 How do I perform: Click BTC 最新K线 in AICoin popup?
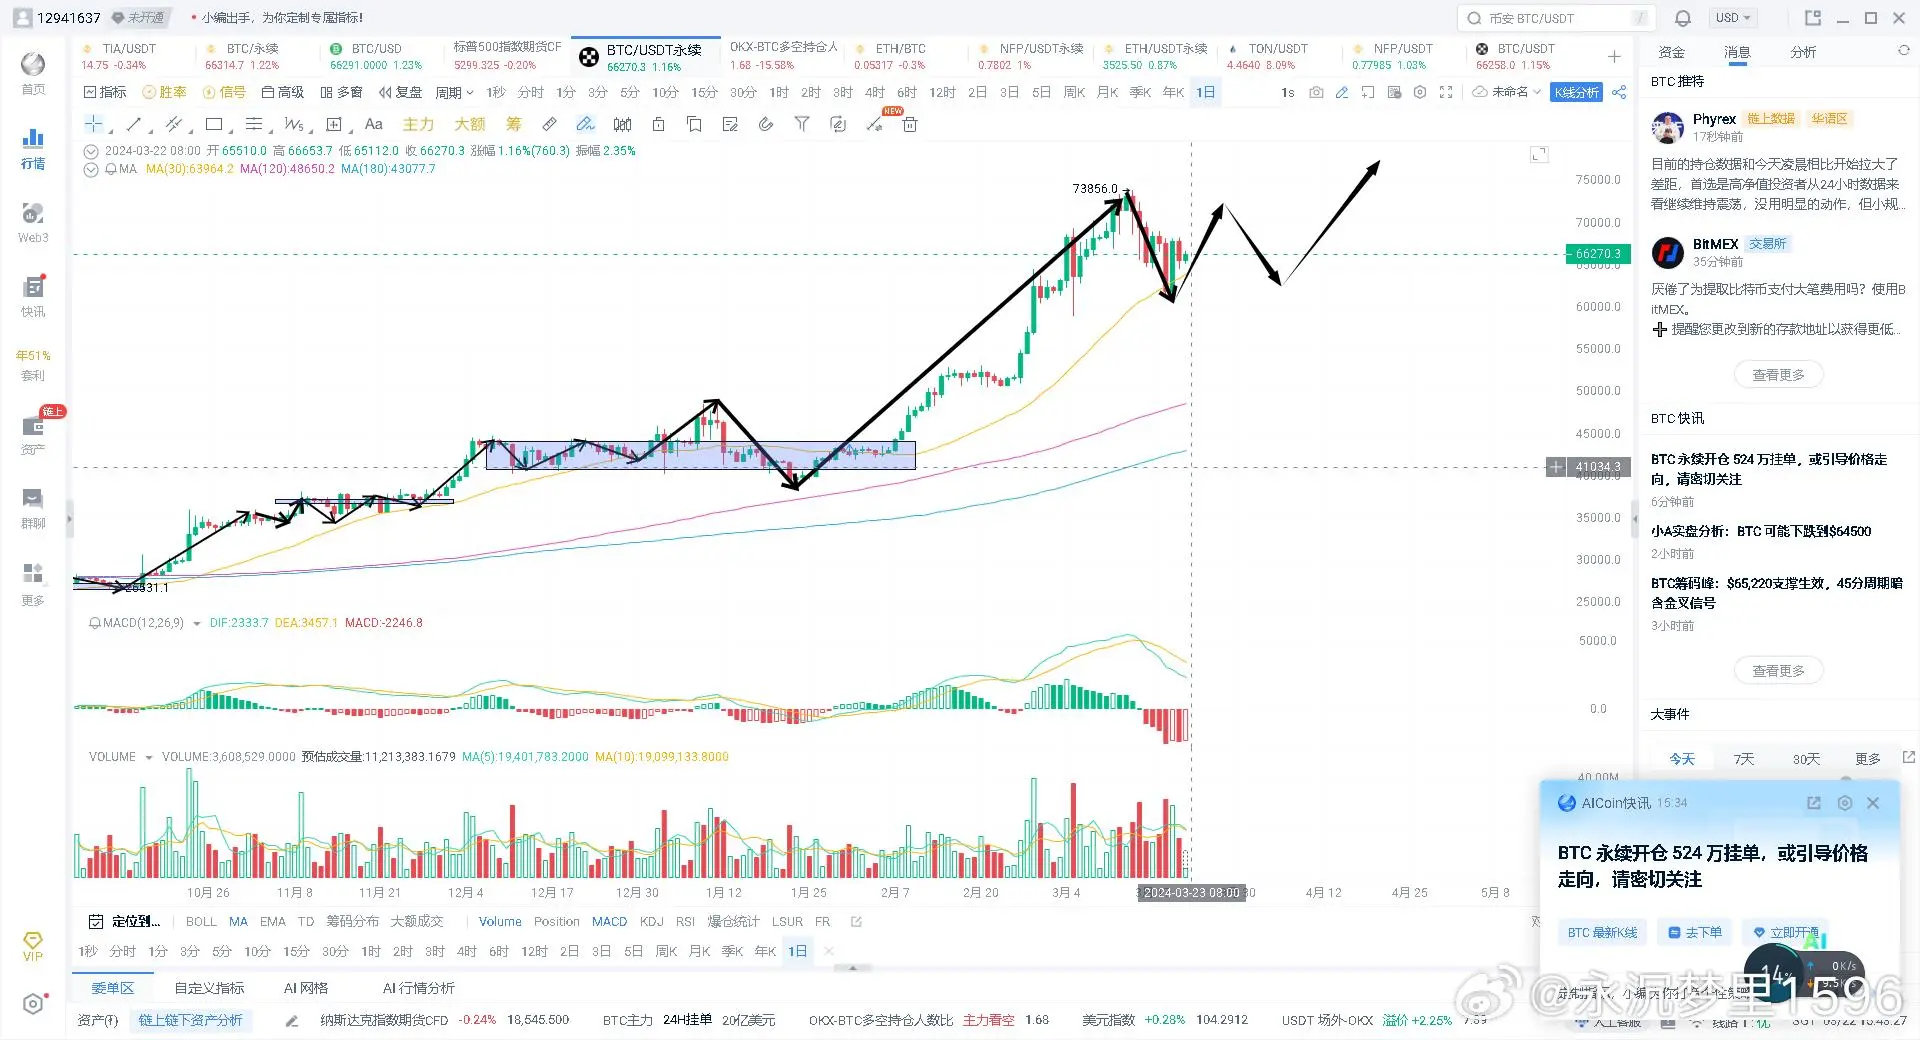click(x=1602, y=932)
